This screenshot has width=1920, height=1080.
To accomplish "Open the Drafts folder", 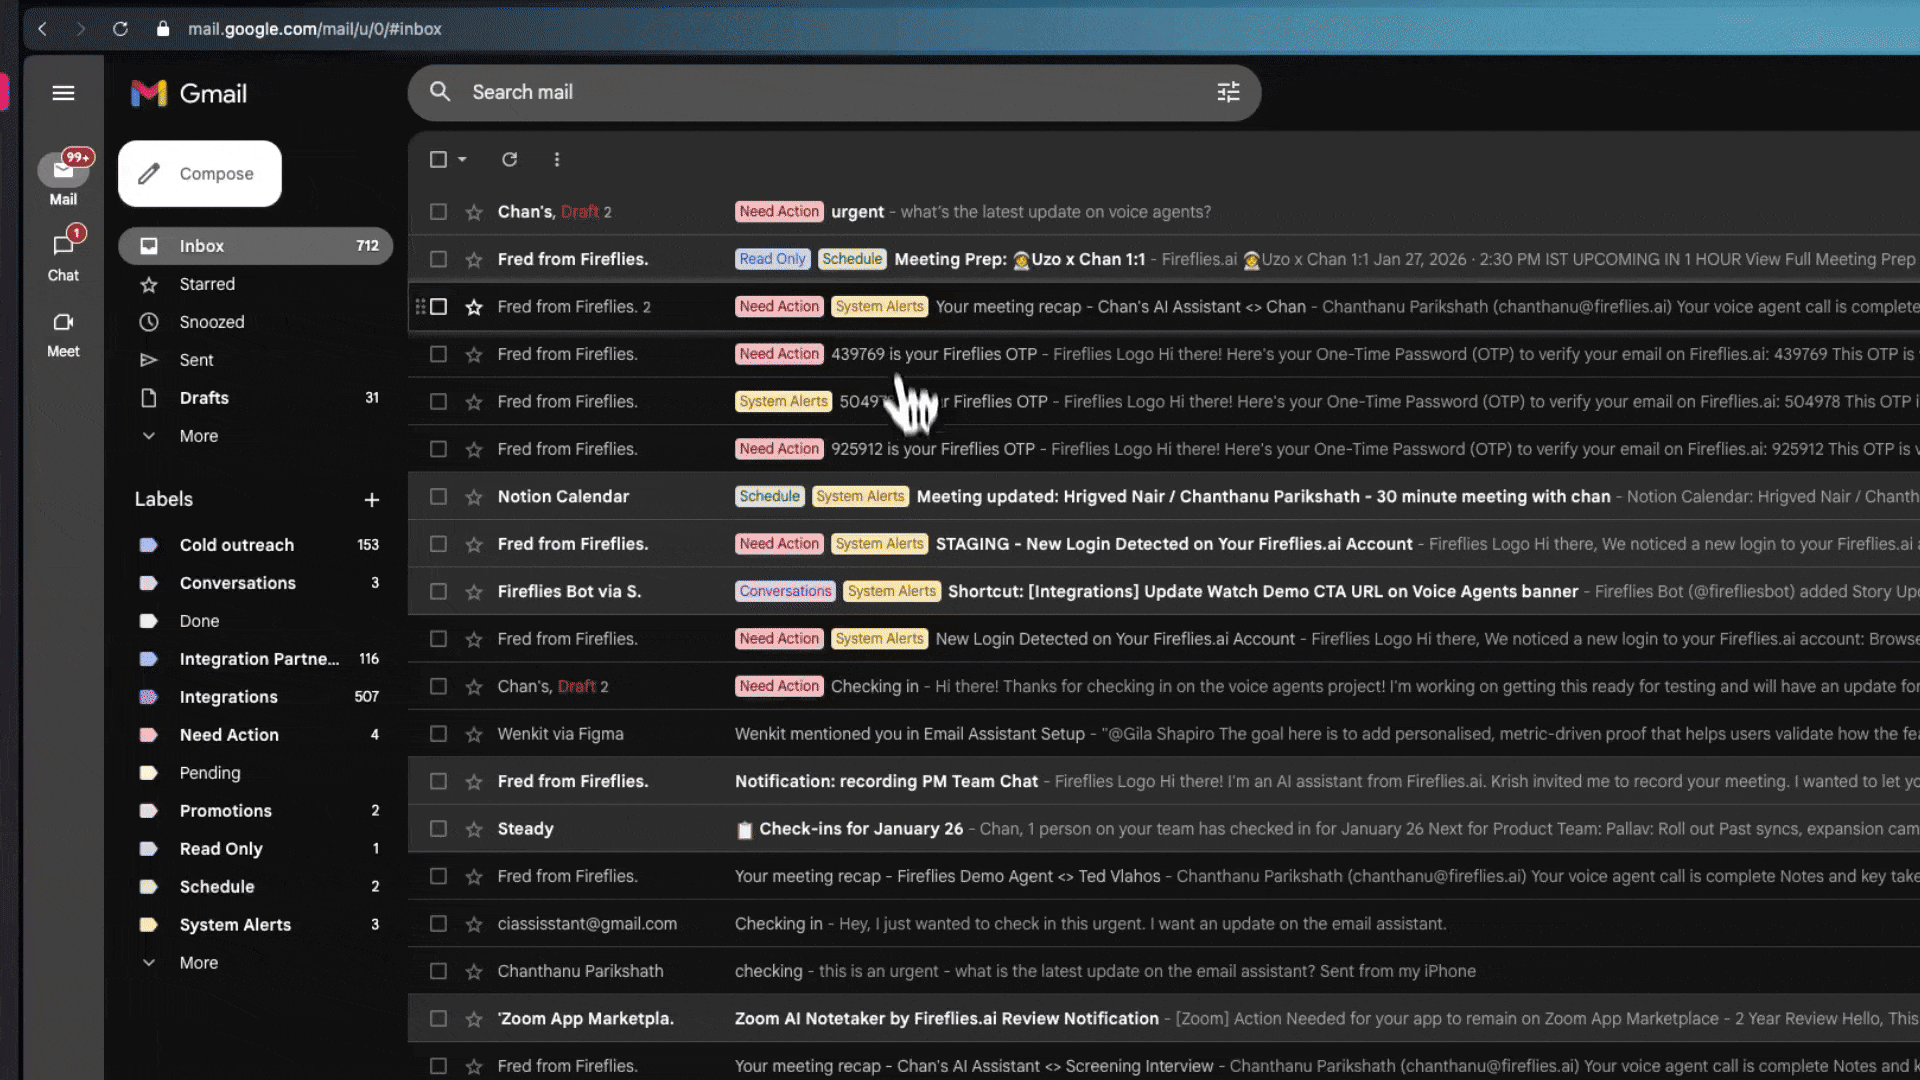I will tap(255, 398).
